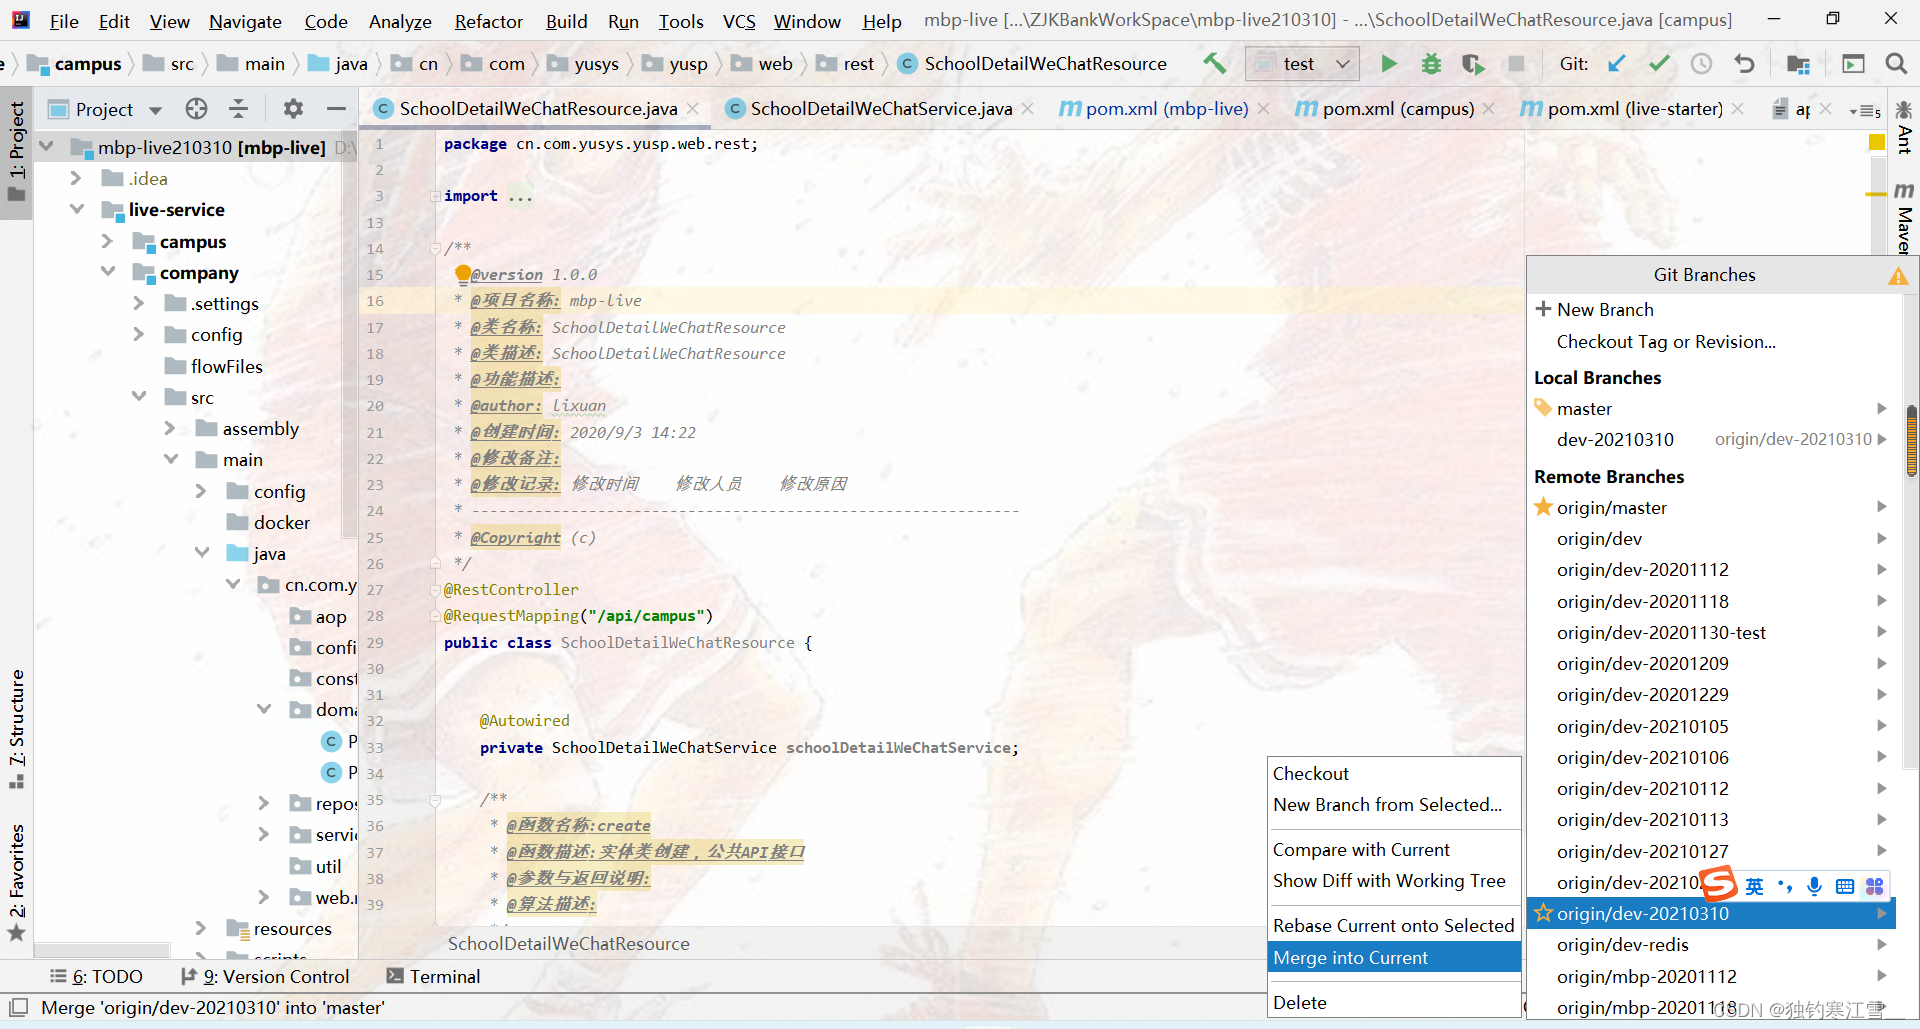Viewport: 1920px width, 1029px height.
Task: Expand the assembly folder
Action: coord(169,428)
